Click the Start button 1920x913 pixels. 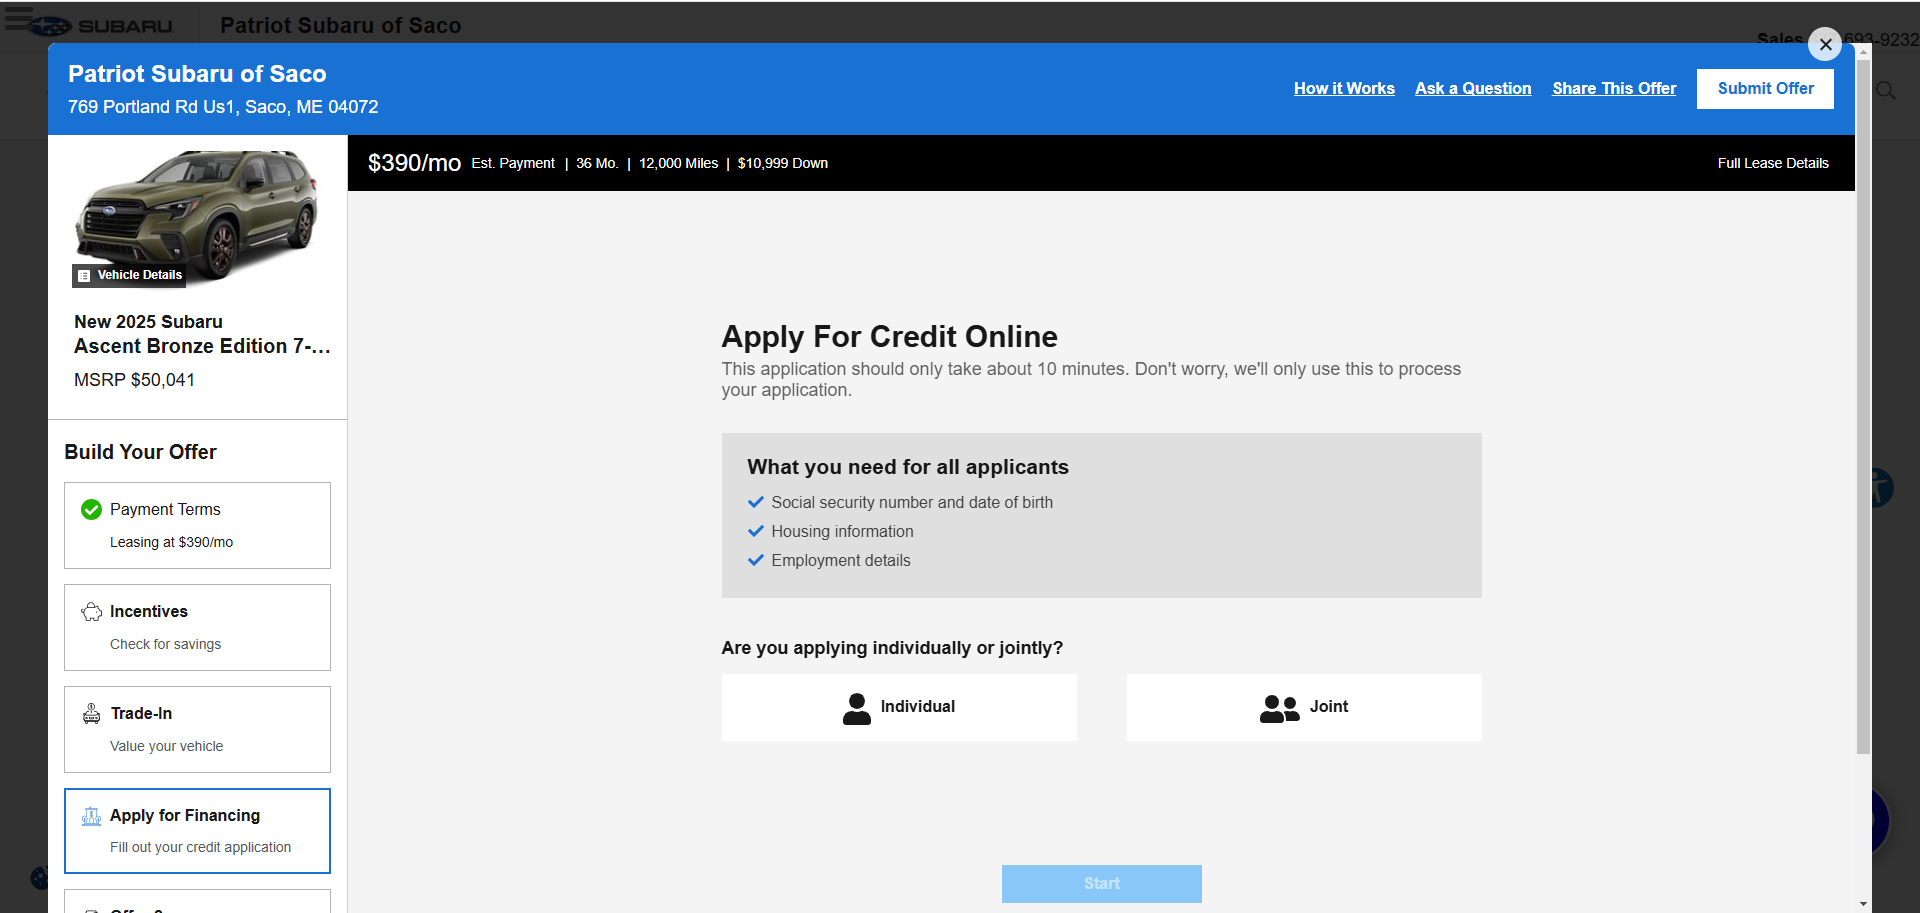[x=1101, y=883]
